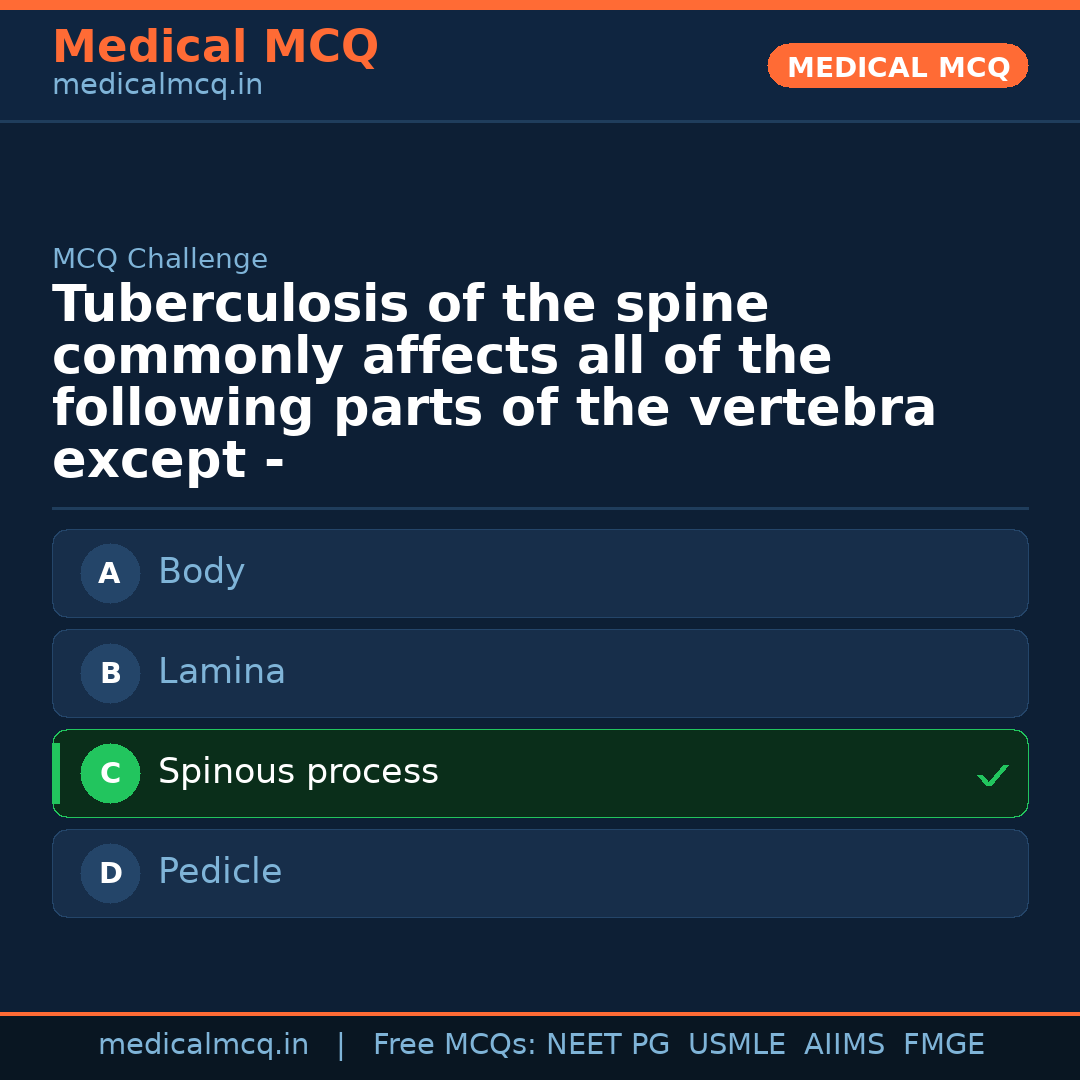Select FMGE in the footer
The height and width of the screenshot is (1080, 1080).
coord(944,1045)
